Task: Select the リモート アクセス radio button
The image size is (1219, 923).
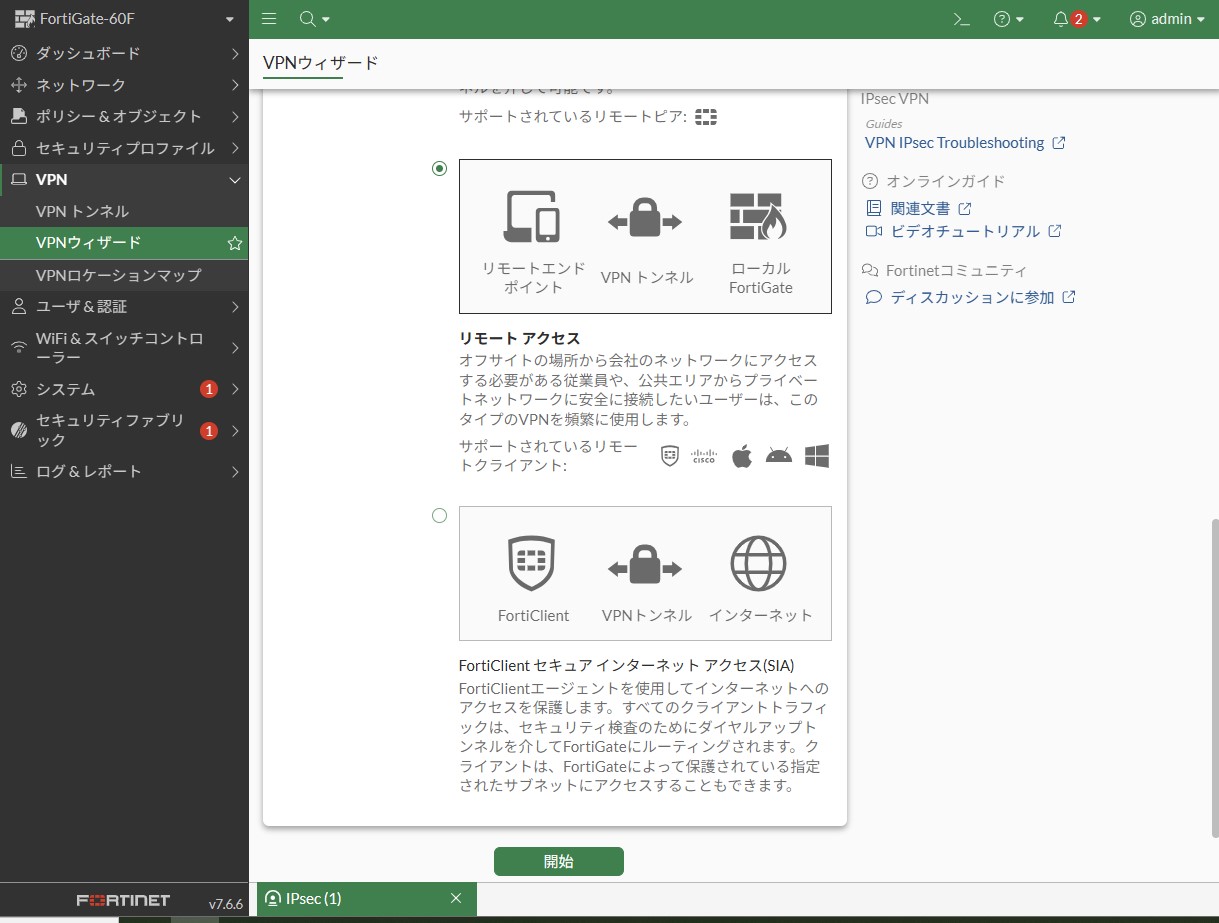Action: point(439,168)
